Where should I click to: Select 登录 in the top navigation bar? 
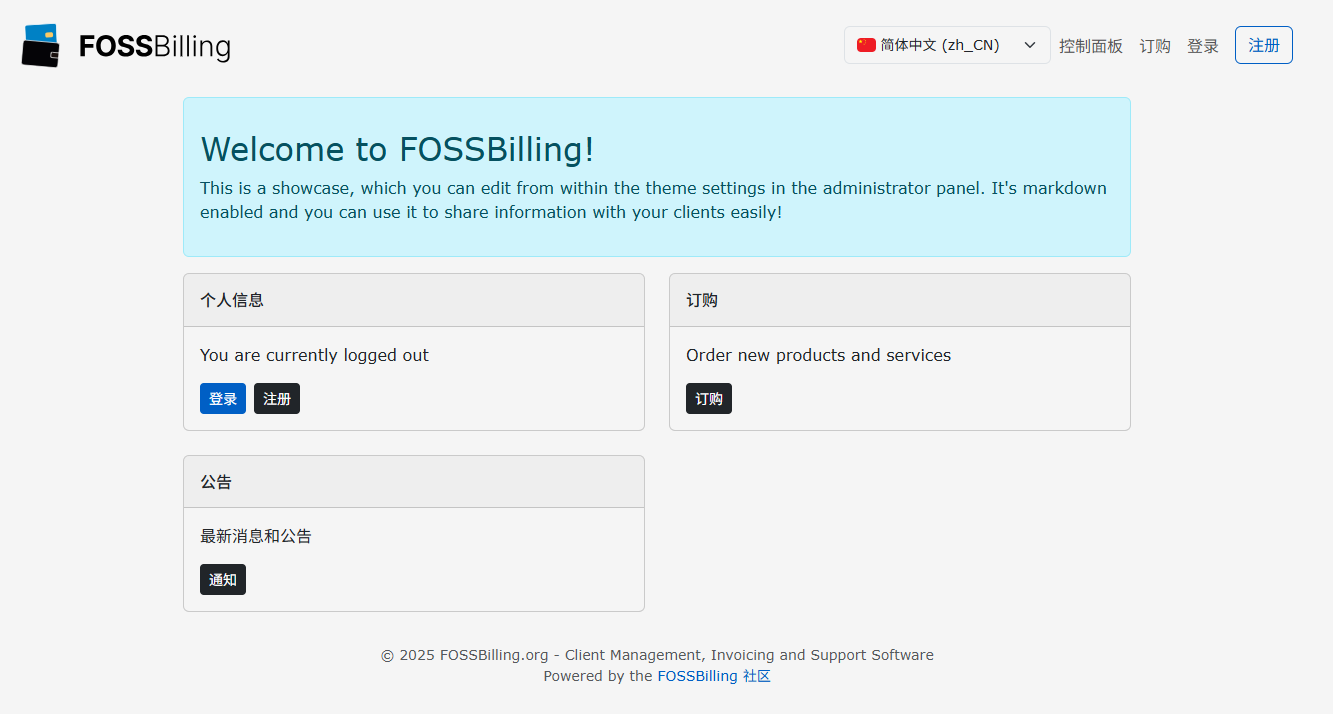[1203, 46]
